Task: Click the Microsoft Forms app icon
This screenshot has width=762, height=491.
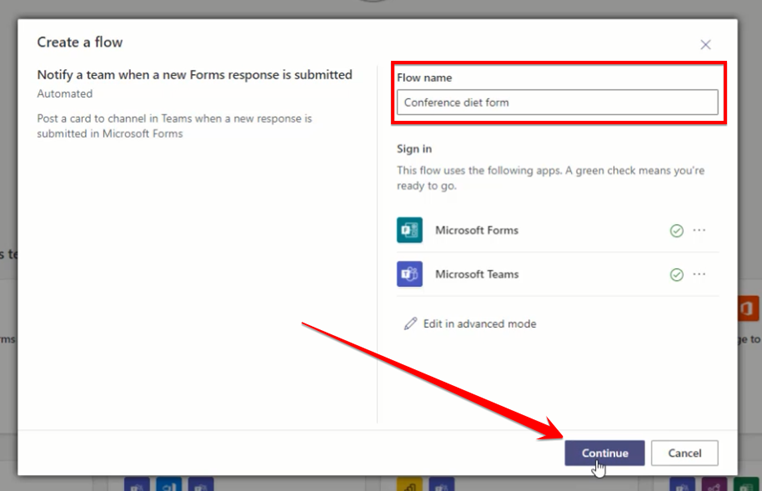Action: coord(410,230)
